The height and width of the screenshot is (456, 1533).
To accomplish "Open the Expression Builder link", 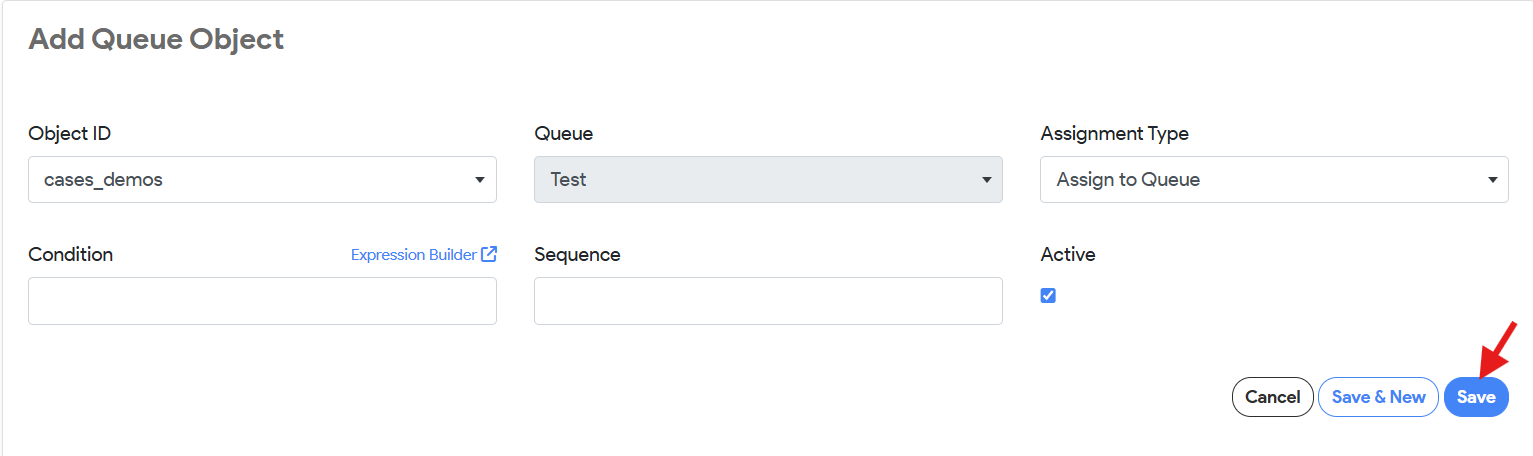I will (413, 255).
